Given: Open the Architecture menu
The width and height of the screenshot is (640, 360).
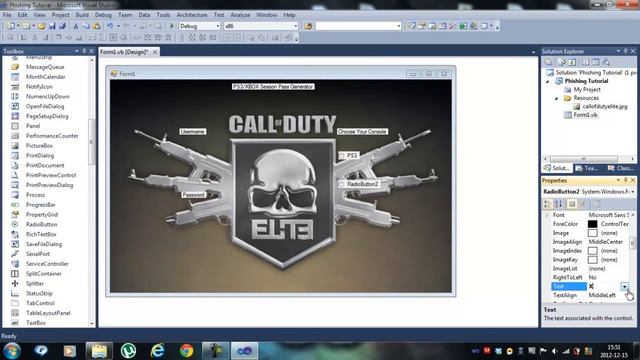Looking at the screenshot, I should pos(192,15).
